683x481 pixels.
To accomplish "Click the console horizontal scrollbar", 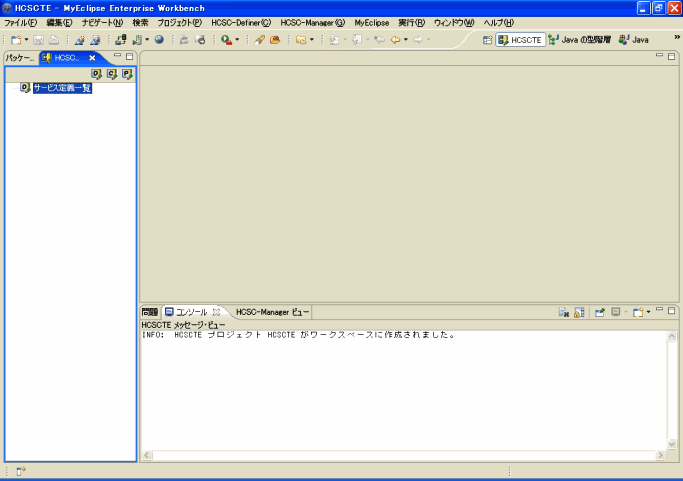I will (x=400, y=456).
